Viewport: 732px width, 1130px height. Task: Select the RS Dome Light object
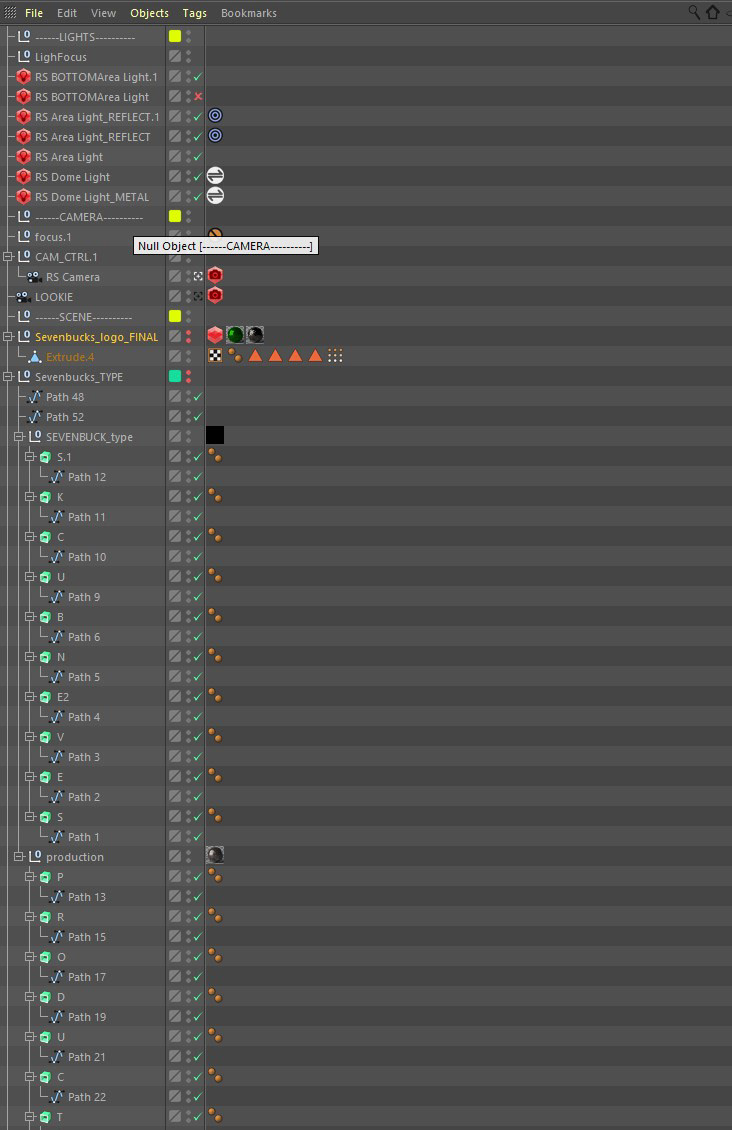(x=73, y=177)
